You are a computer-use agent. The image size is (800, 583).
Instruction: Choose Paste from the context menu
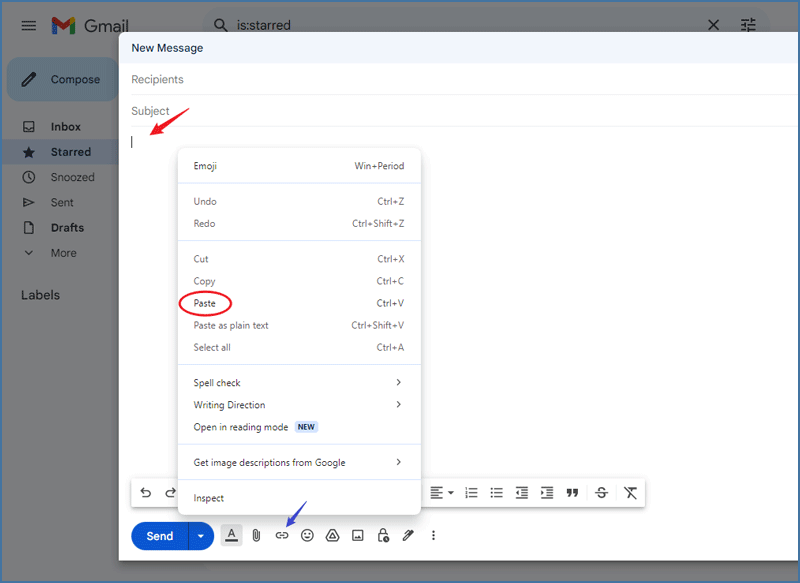click(299, 303)
